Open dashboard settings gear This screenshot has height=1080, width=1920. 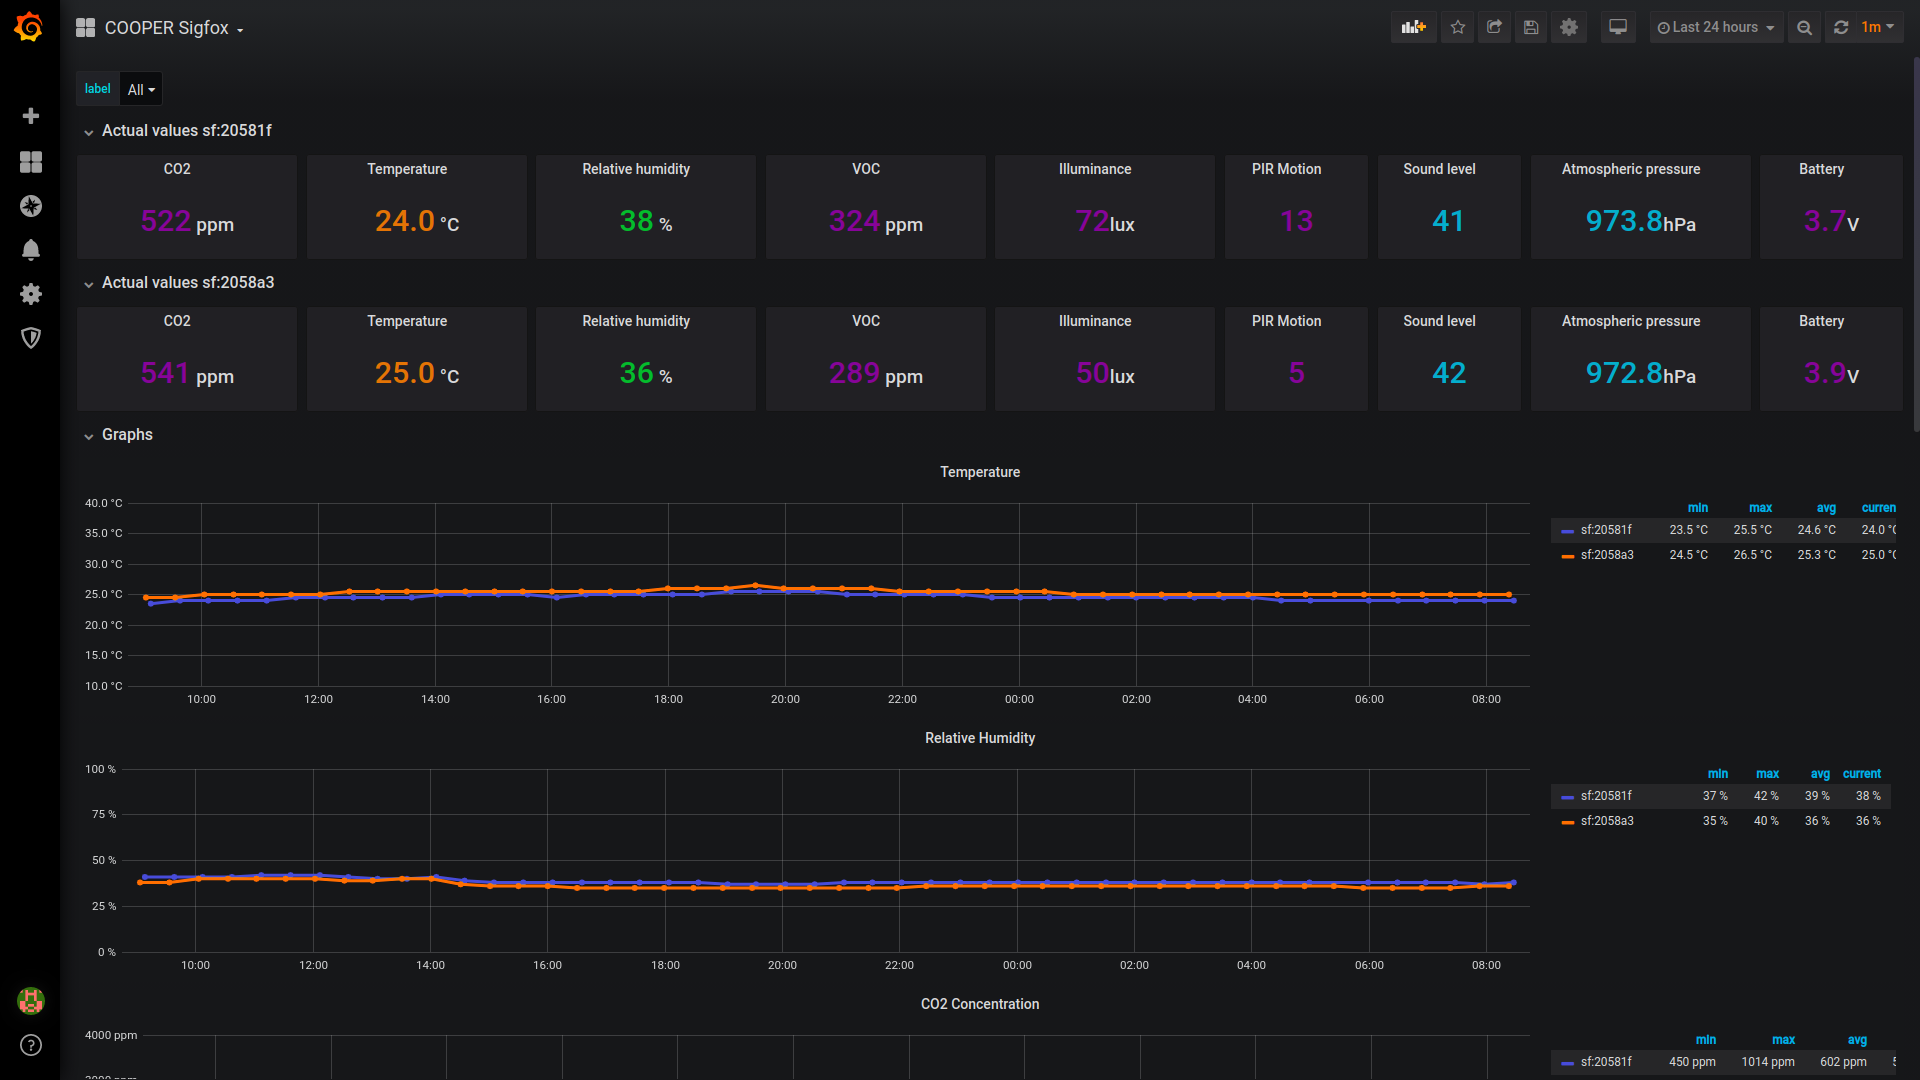click(x=1569, y=28)
